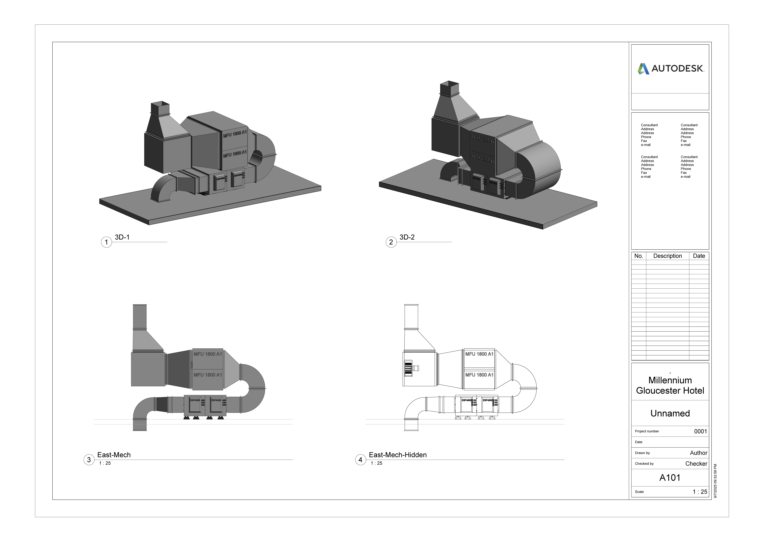Click the 1 : 25 scale under East-Mech-Hidden title
764x541 pixels.
[x=376, y=464]
